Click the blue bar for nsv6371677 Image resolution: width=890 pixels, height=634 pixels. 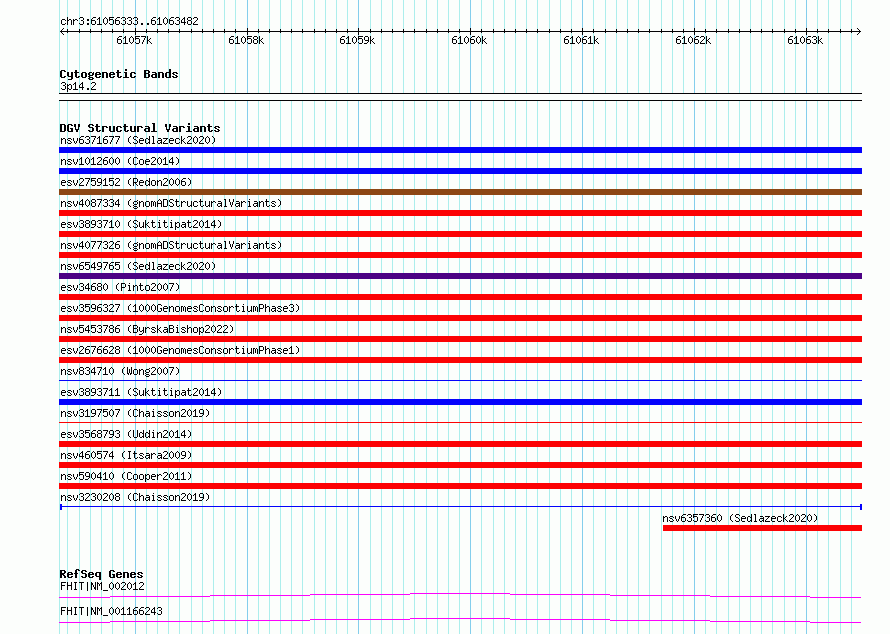click(x=460, y=150)
